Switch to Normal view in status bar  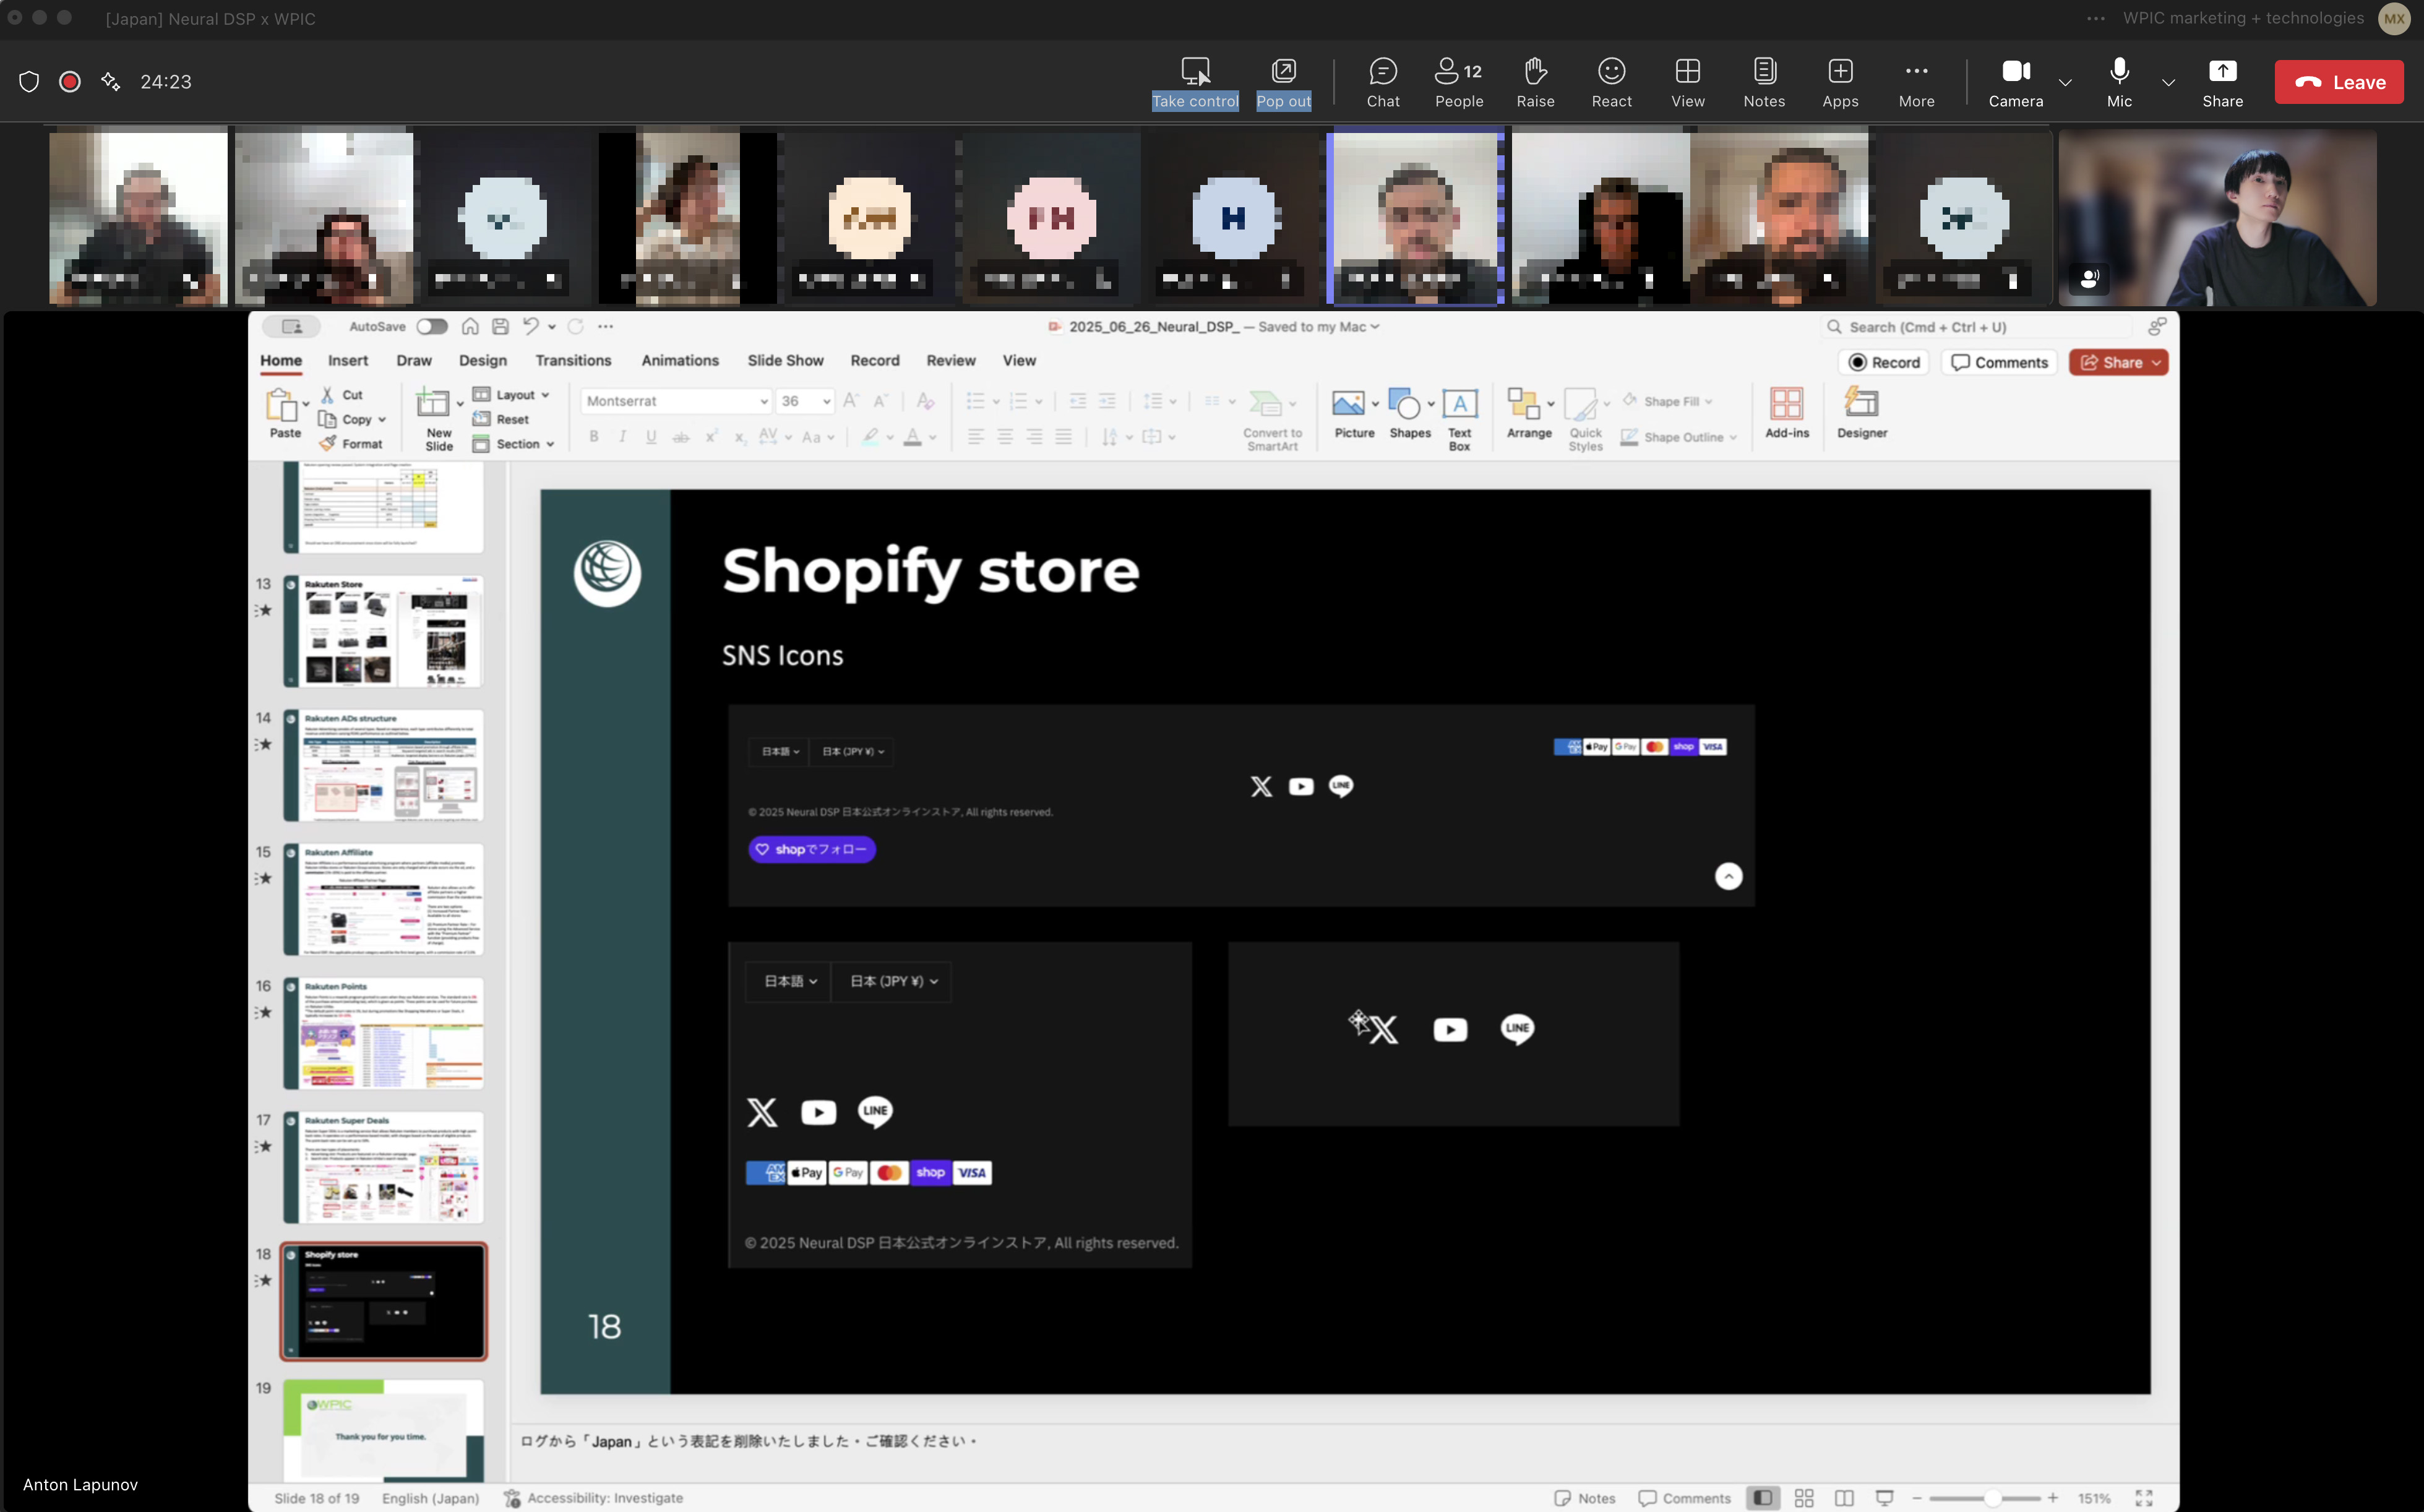tap(1762, 1498)
